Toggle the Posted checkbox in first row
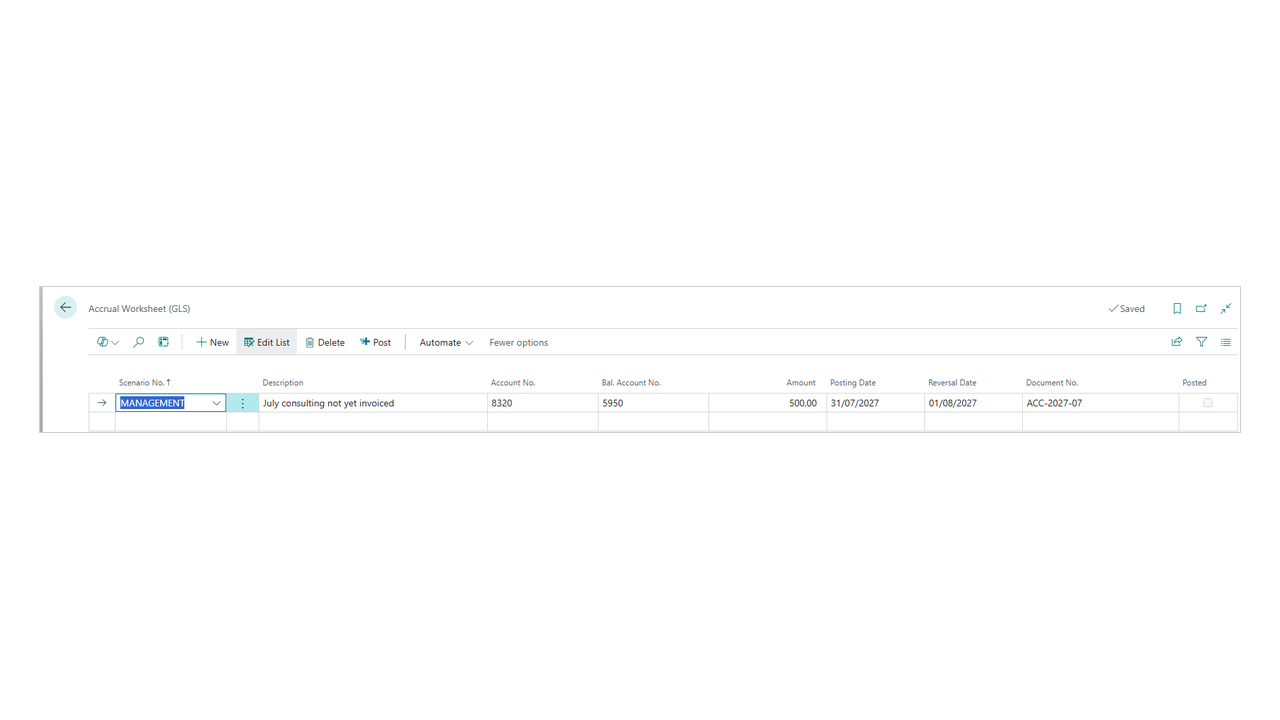1280x720 pixels. (1208, 403)
